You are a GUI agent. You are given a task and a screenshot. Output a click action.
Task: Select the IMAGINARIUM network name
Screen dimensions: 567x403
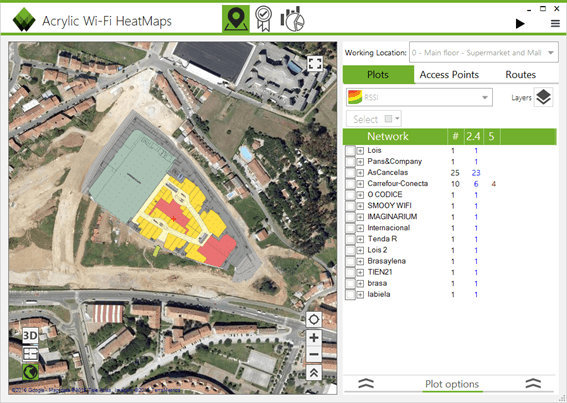pyautogui.click(x=392, y=216)
